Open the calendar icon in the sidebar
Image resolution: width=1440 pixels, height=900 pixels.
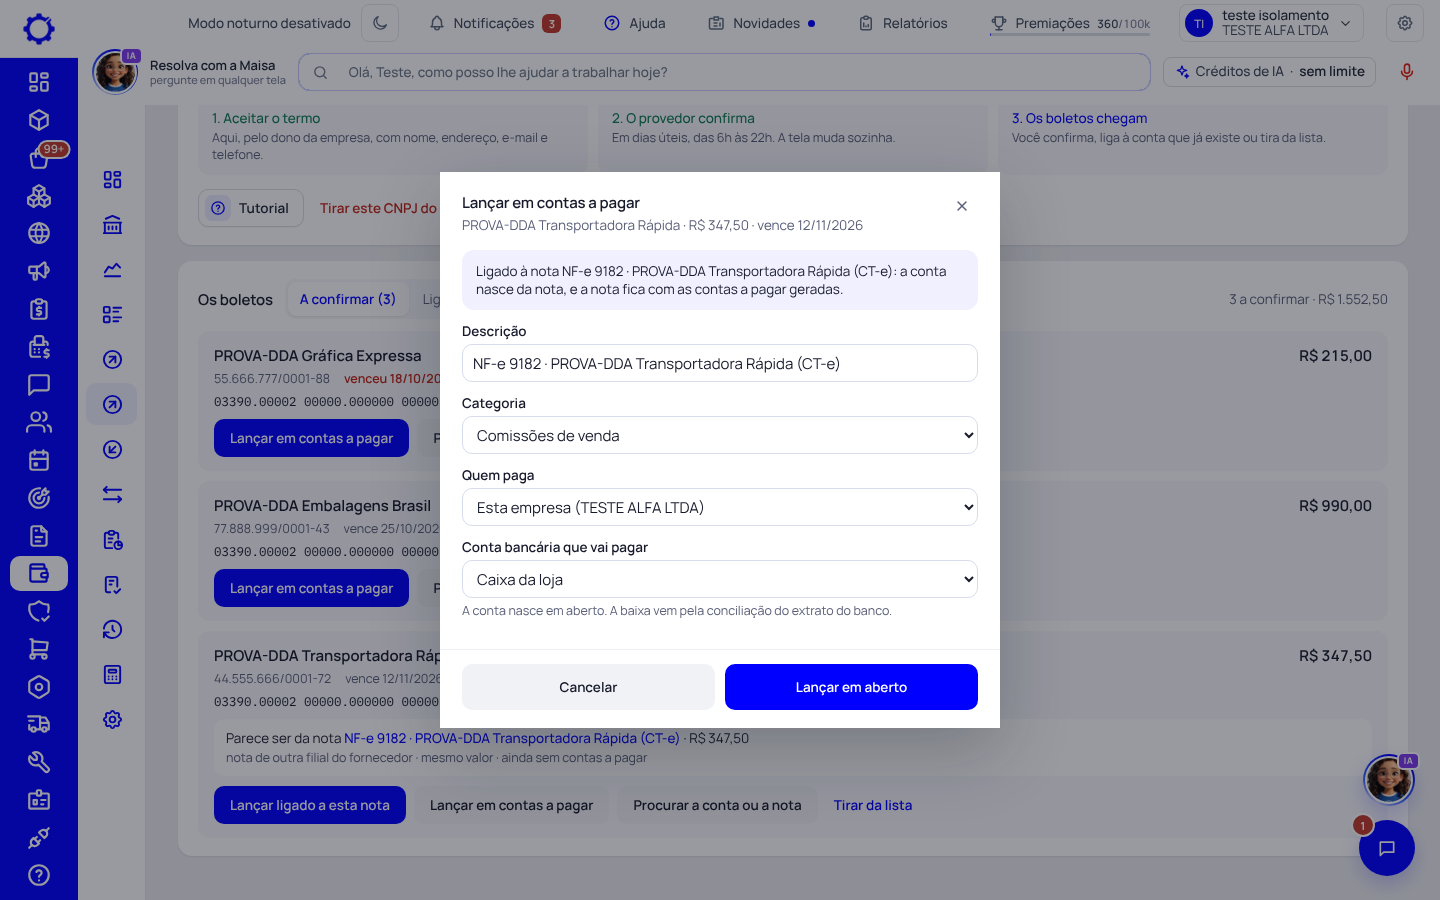point(39,460)
